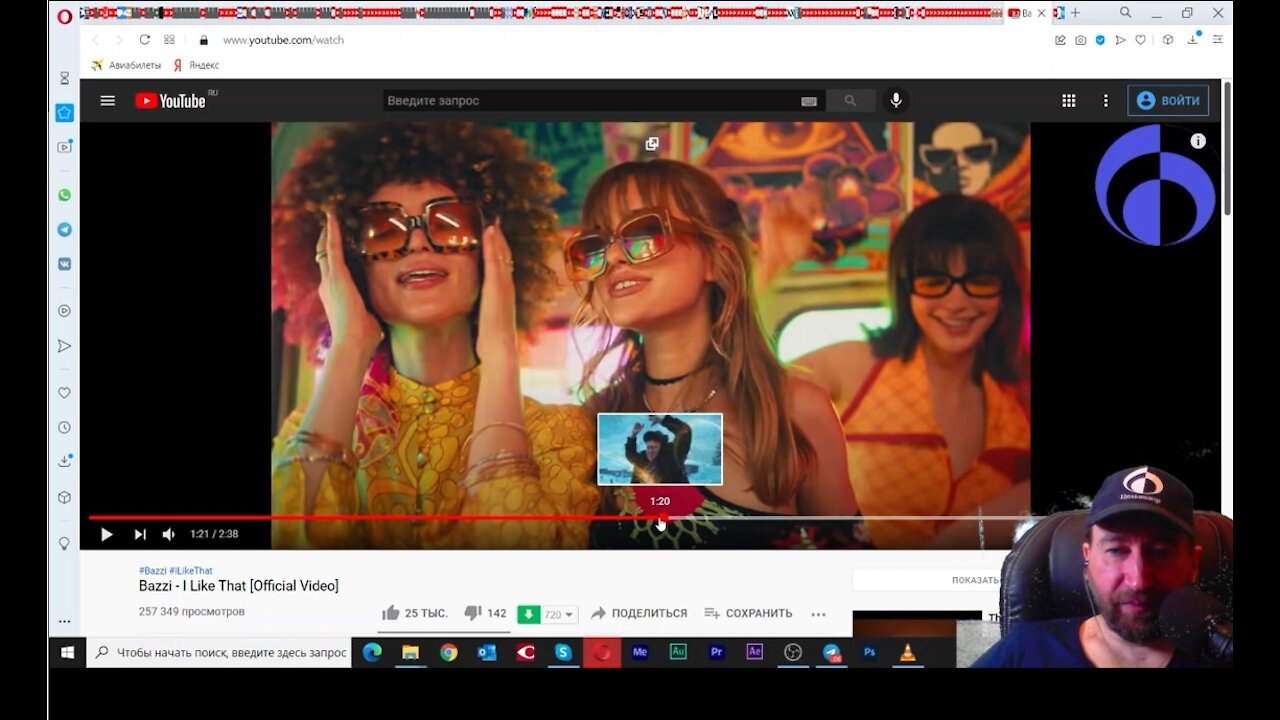Reload the YouTube page
Screen dimensions: 1280x720
point(144,40)
